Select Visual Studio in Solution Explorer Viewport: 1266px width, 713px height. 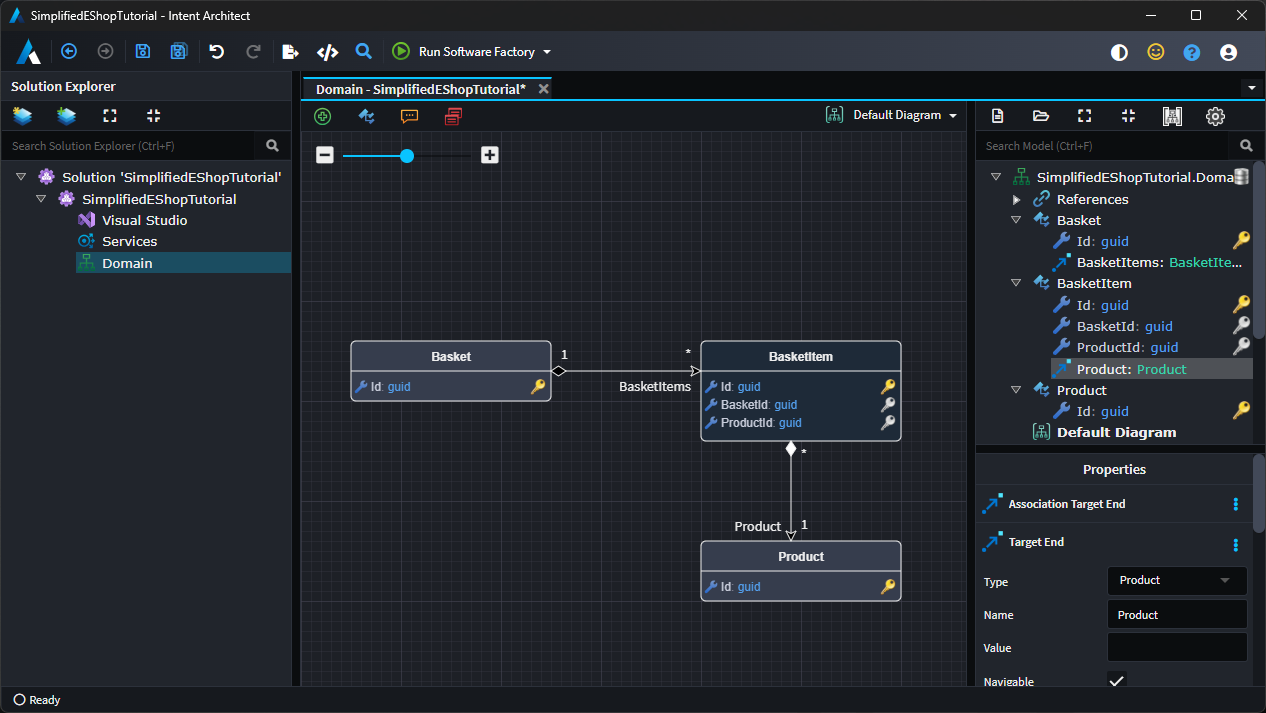pyautogui.click(x=144, y=220)
